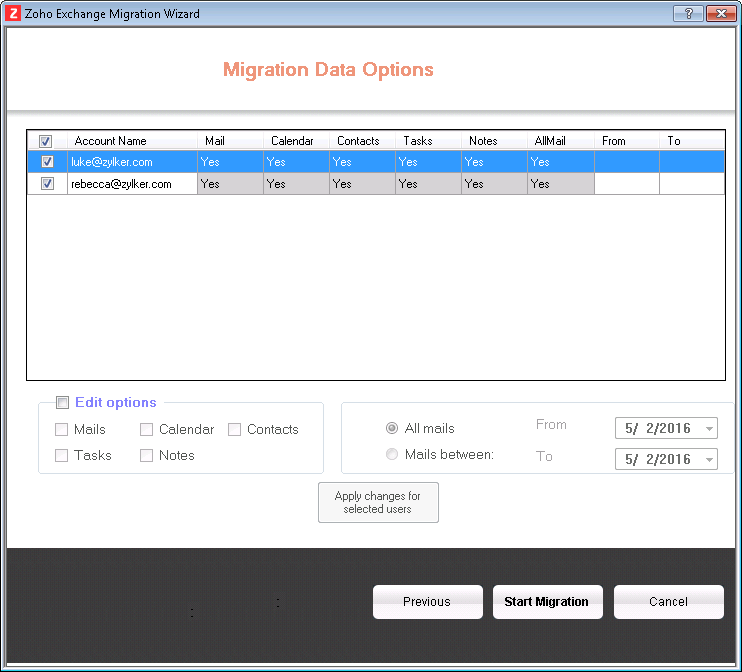Toggle the select-all accounts header checkbox
The width and height of the screenshot is (742, 672).
click(x=46, y=141)
